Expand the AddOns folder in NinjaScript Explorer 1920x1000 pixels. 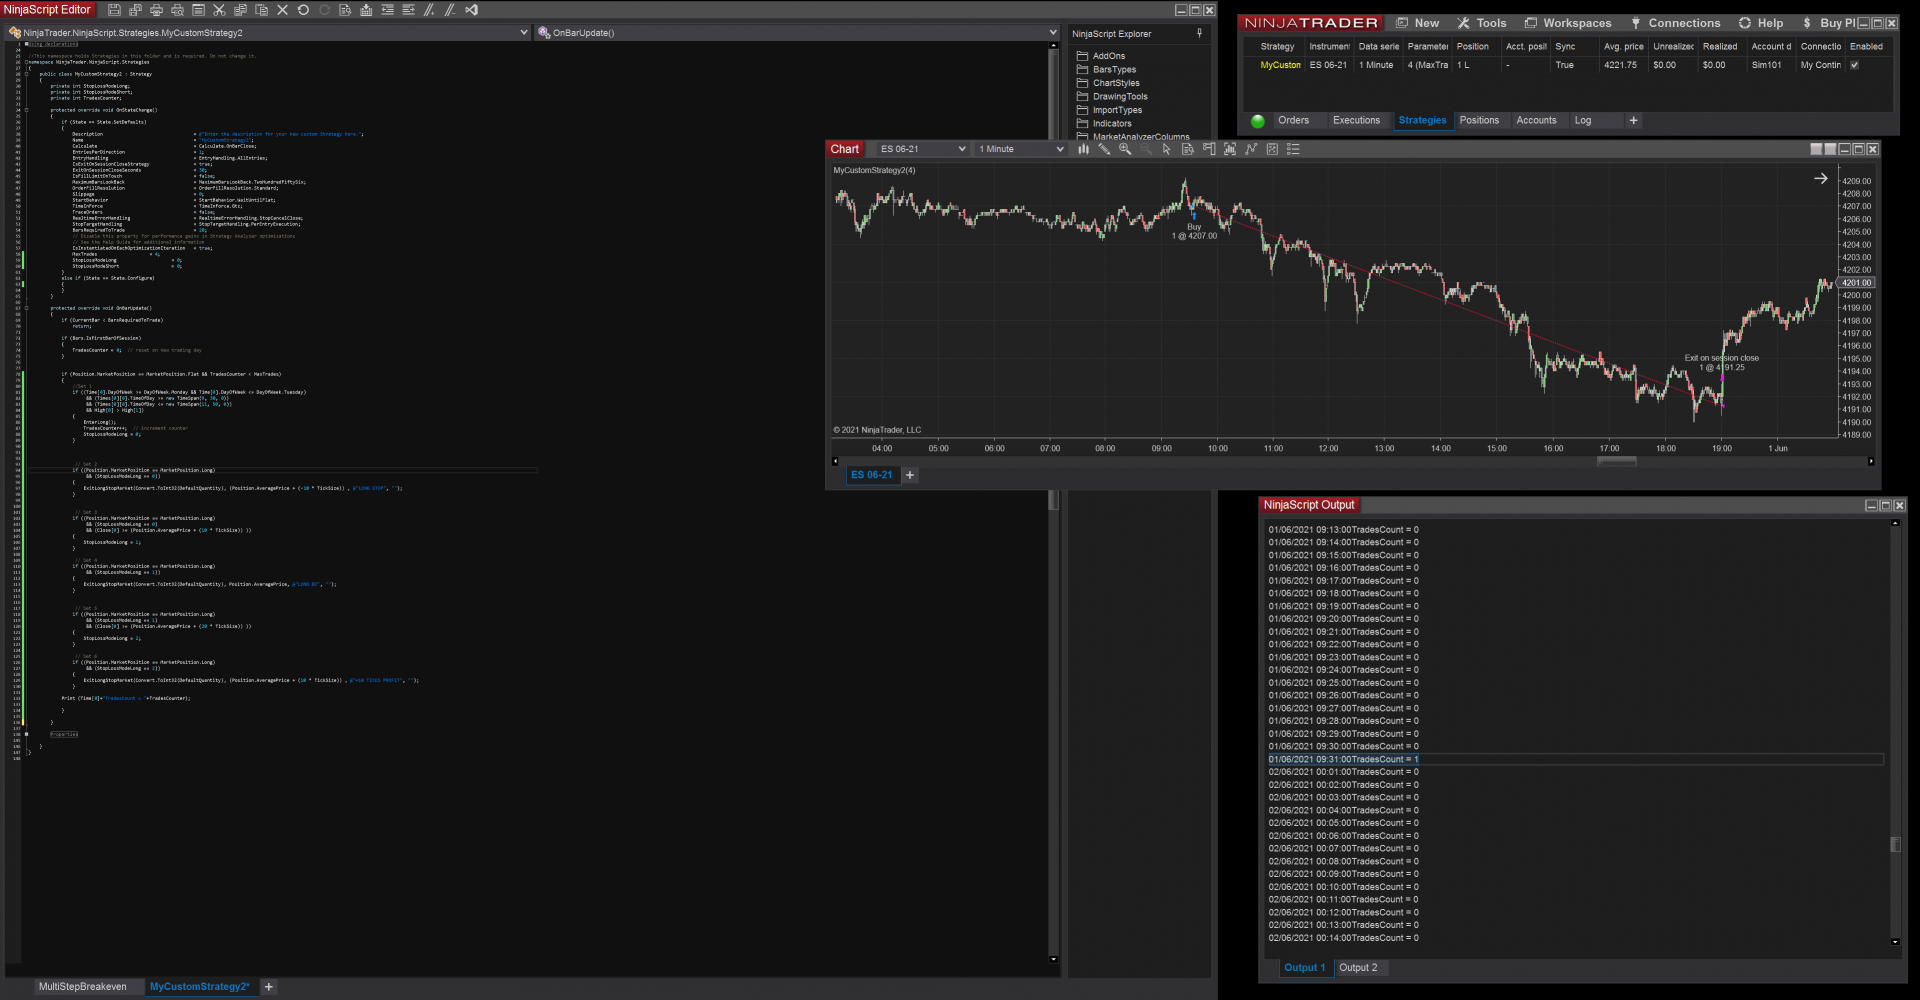coord(1101,56)
